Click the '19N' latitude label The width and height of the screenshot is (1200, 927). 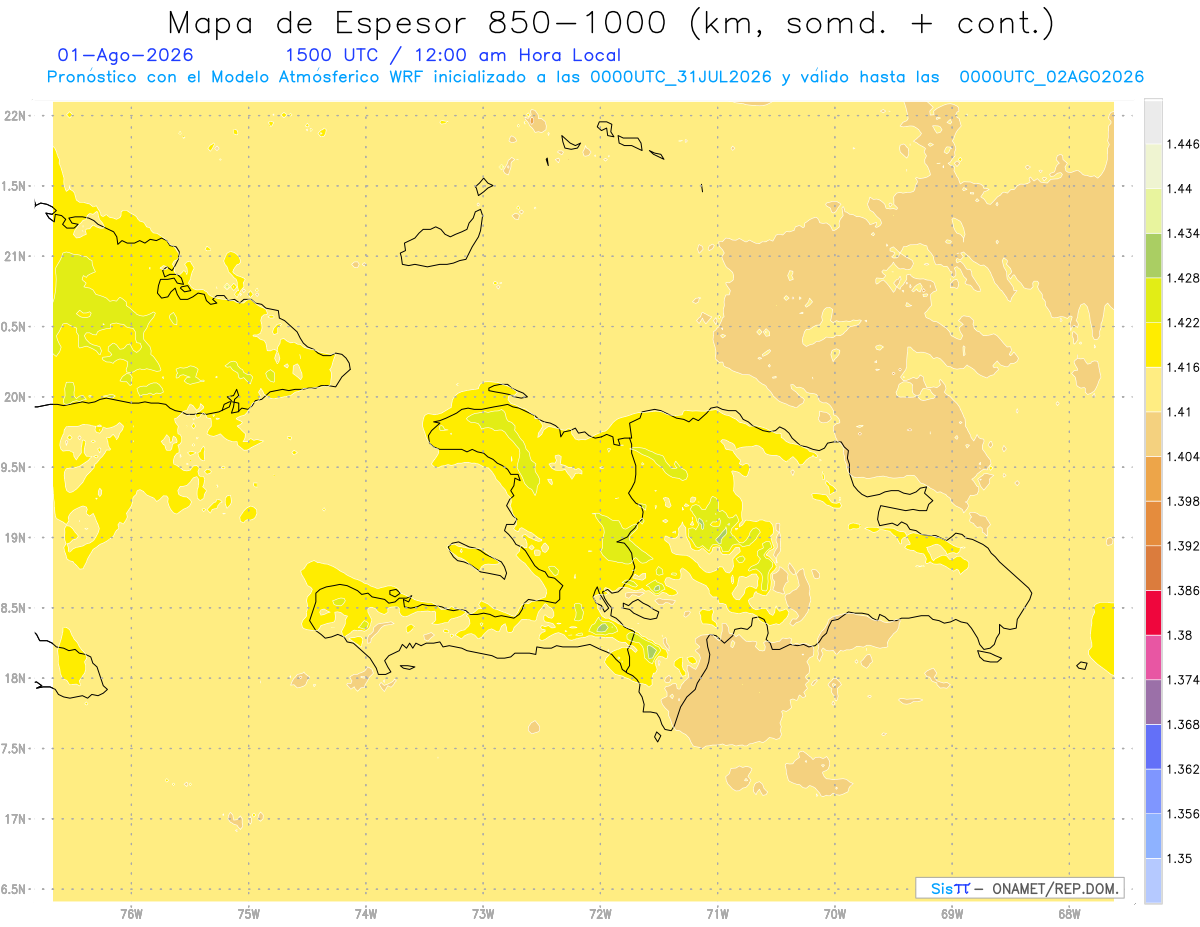[x=17, y=537]
